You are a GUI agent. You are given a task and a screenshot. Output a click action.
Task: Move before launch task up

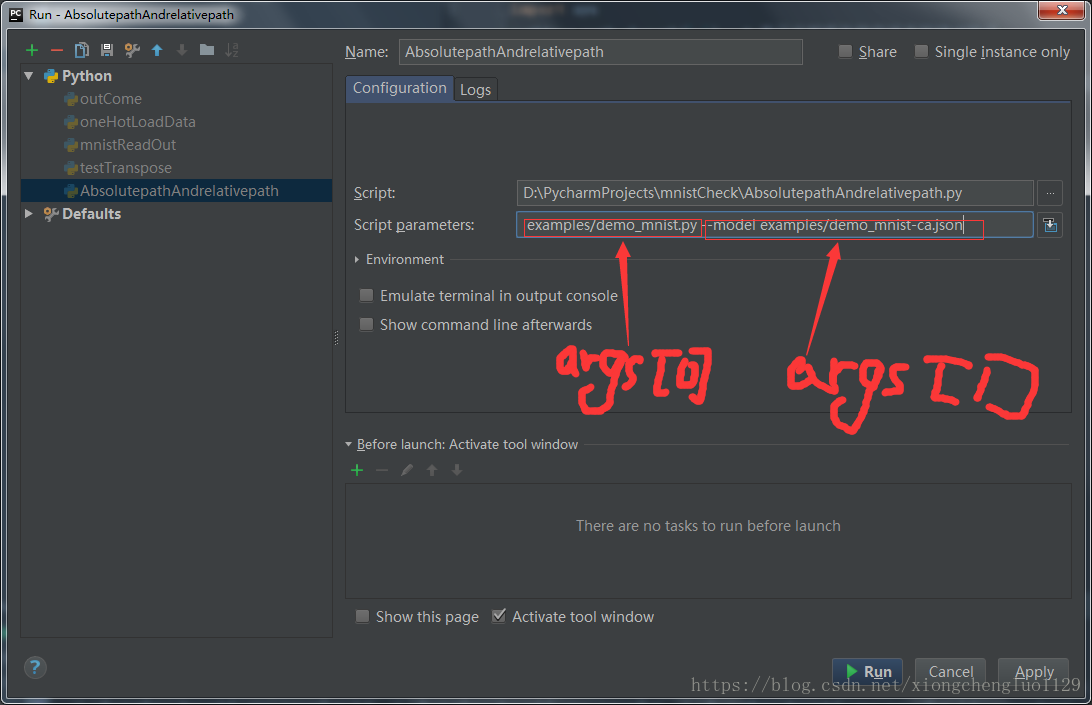(432, 470)
